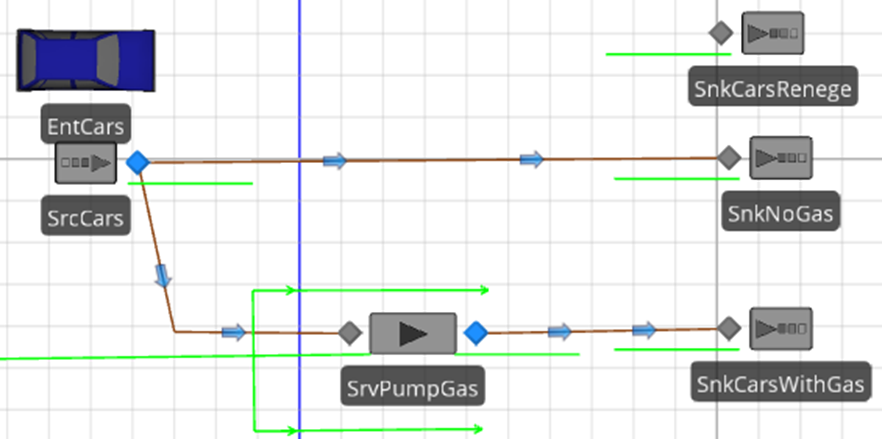Image resolution: width=882 pixels, height=439 pixels.
Task: Select the SnkCarsRenege input node diamond
Action: (721, 33)
